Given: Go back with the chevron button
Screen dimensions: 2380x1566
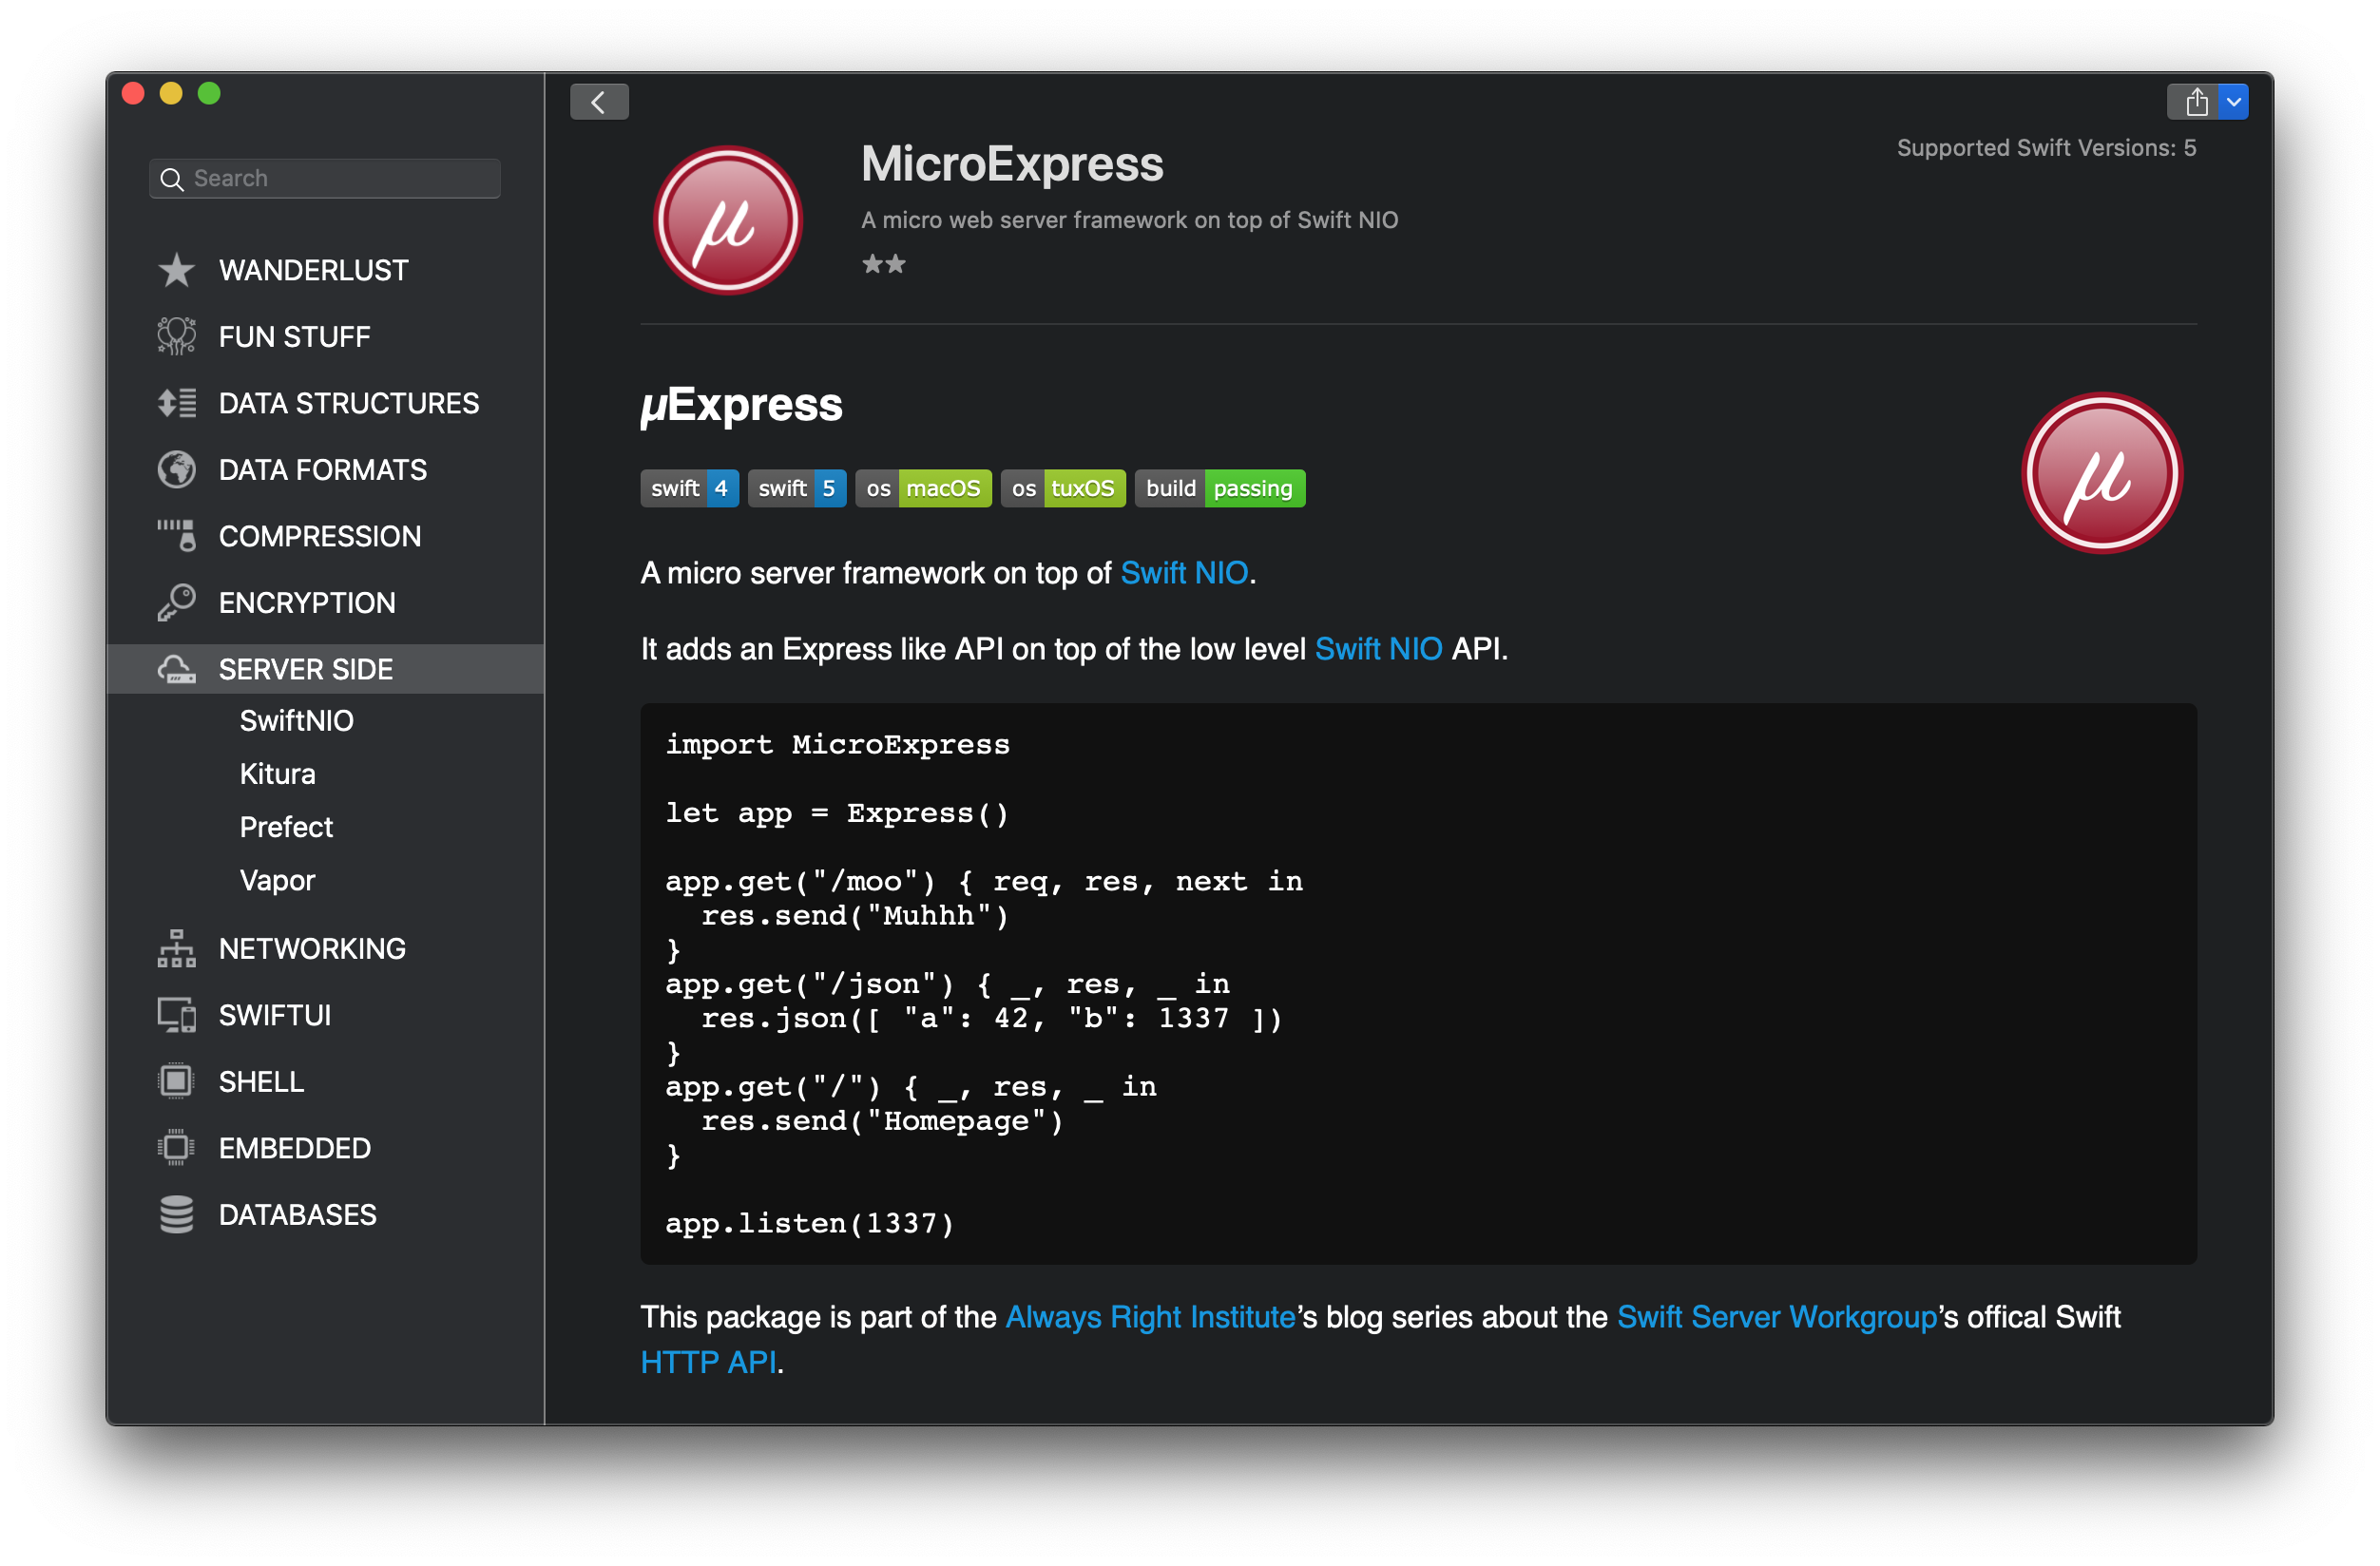Looking at the screenshot, I should tap(598, 102).
